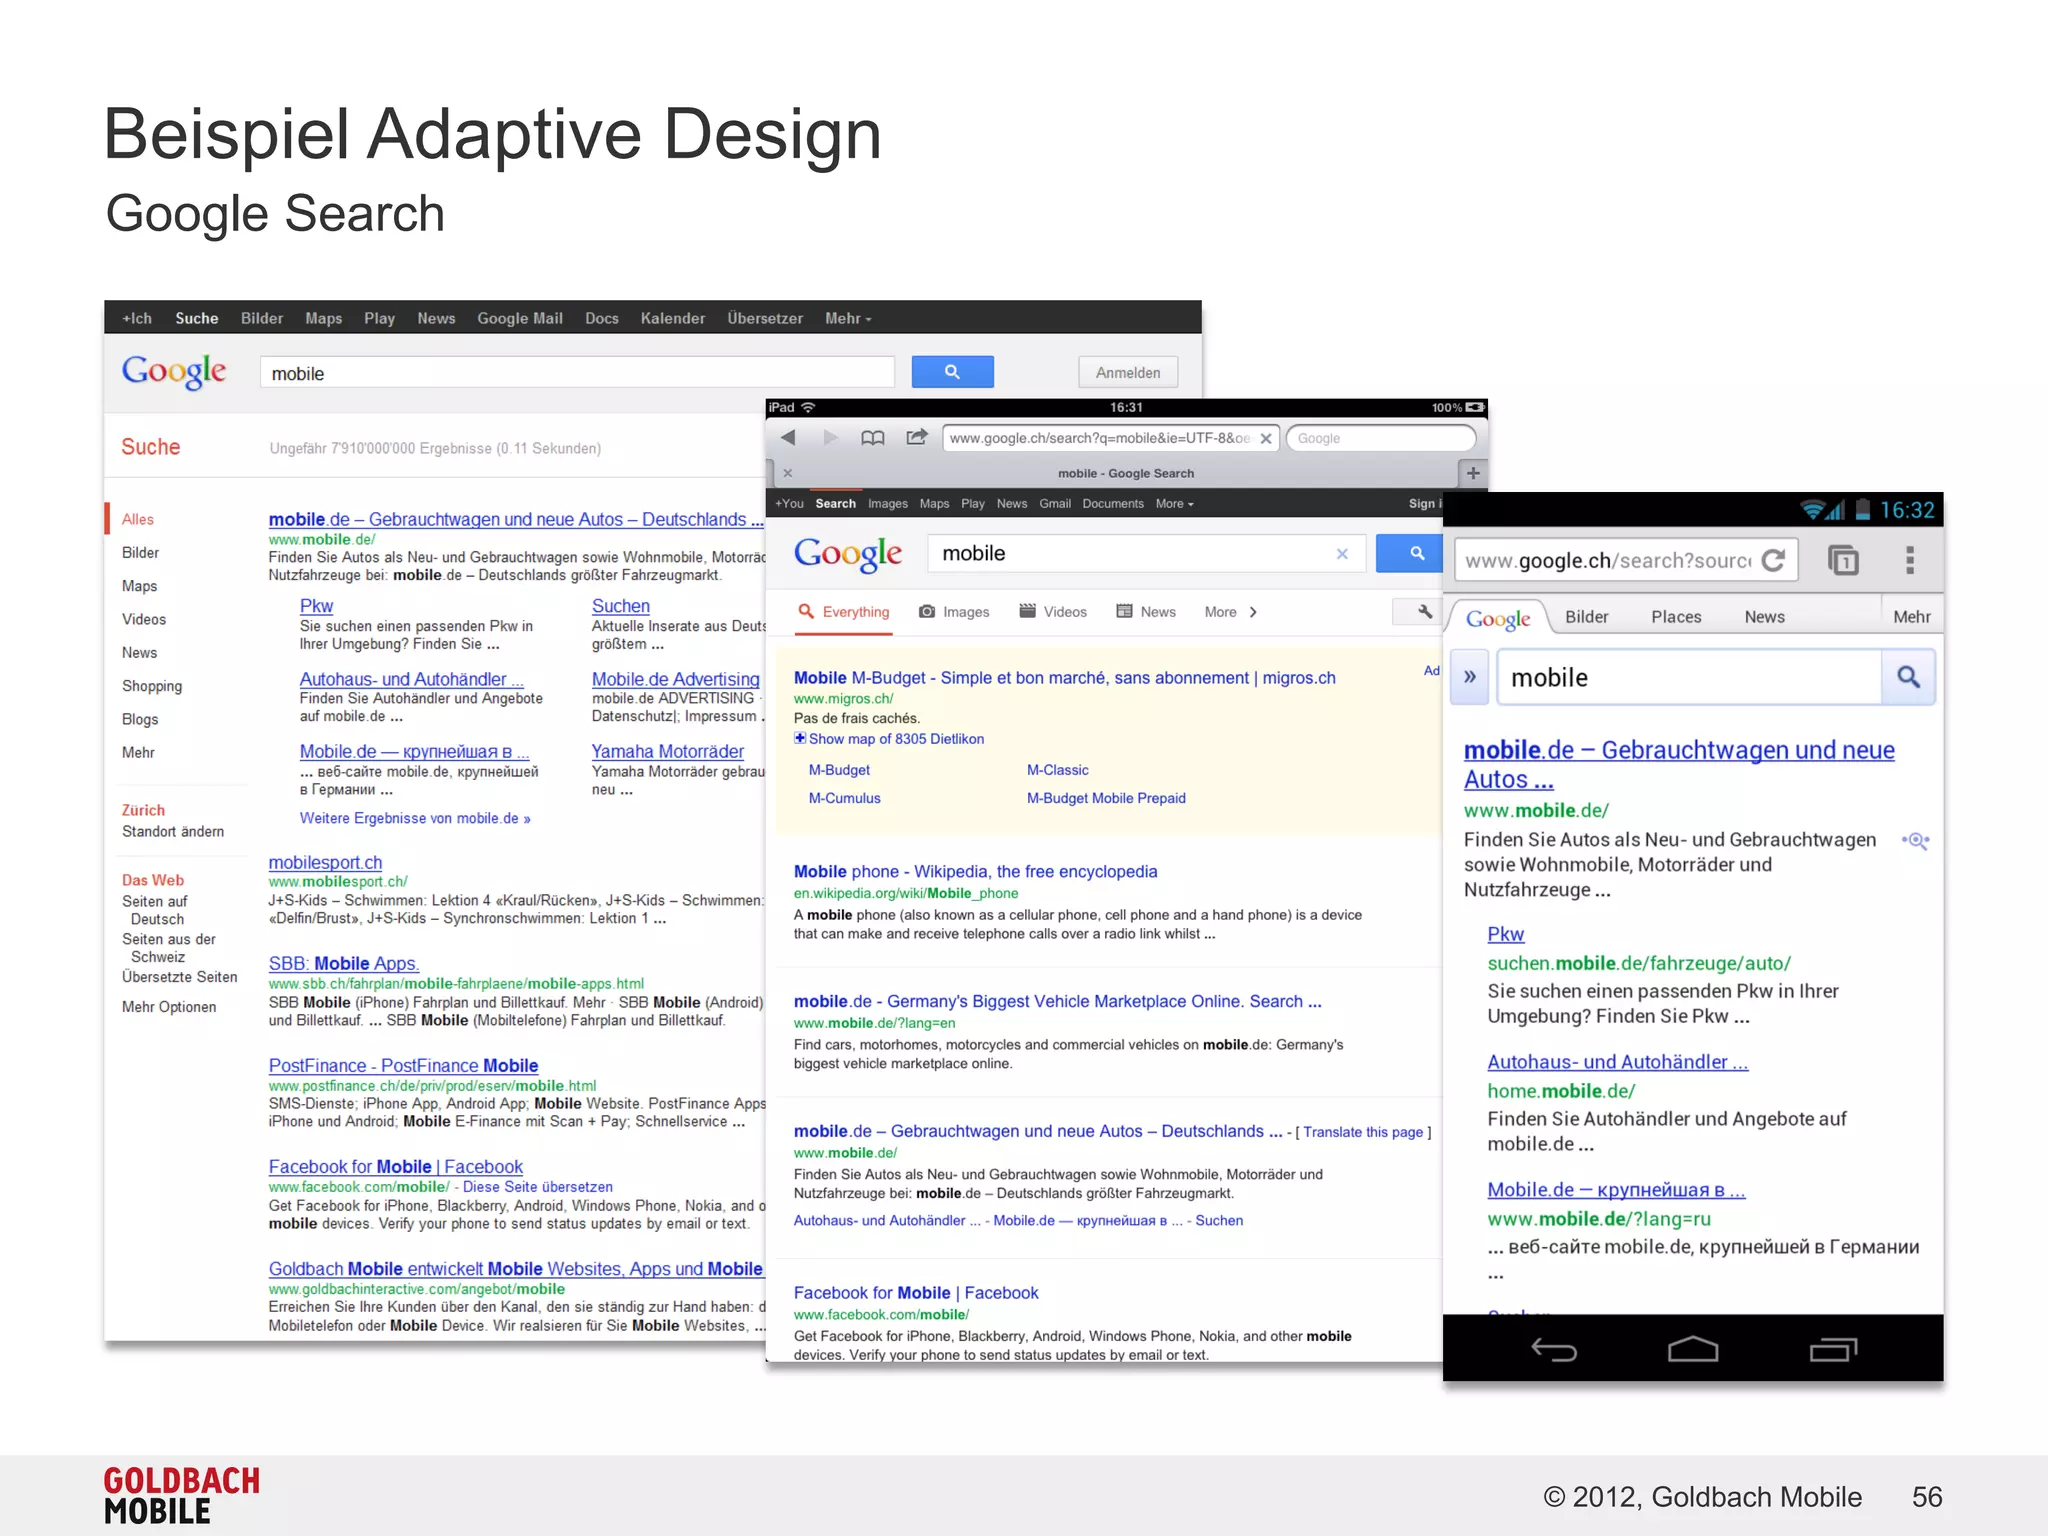Open the 'Bilder' tab on Android Google
Image resolution: width=2048 pixels, height=1536 pixels.
(x=1587, y=617)
